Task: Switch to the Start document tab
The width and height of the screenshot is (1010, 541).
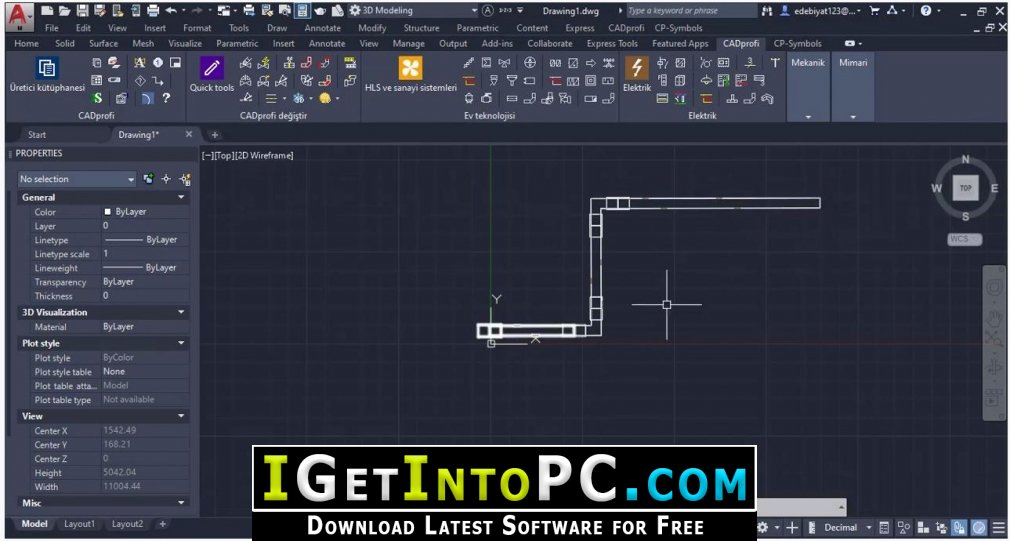Action: (x=37, y=135)
